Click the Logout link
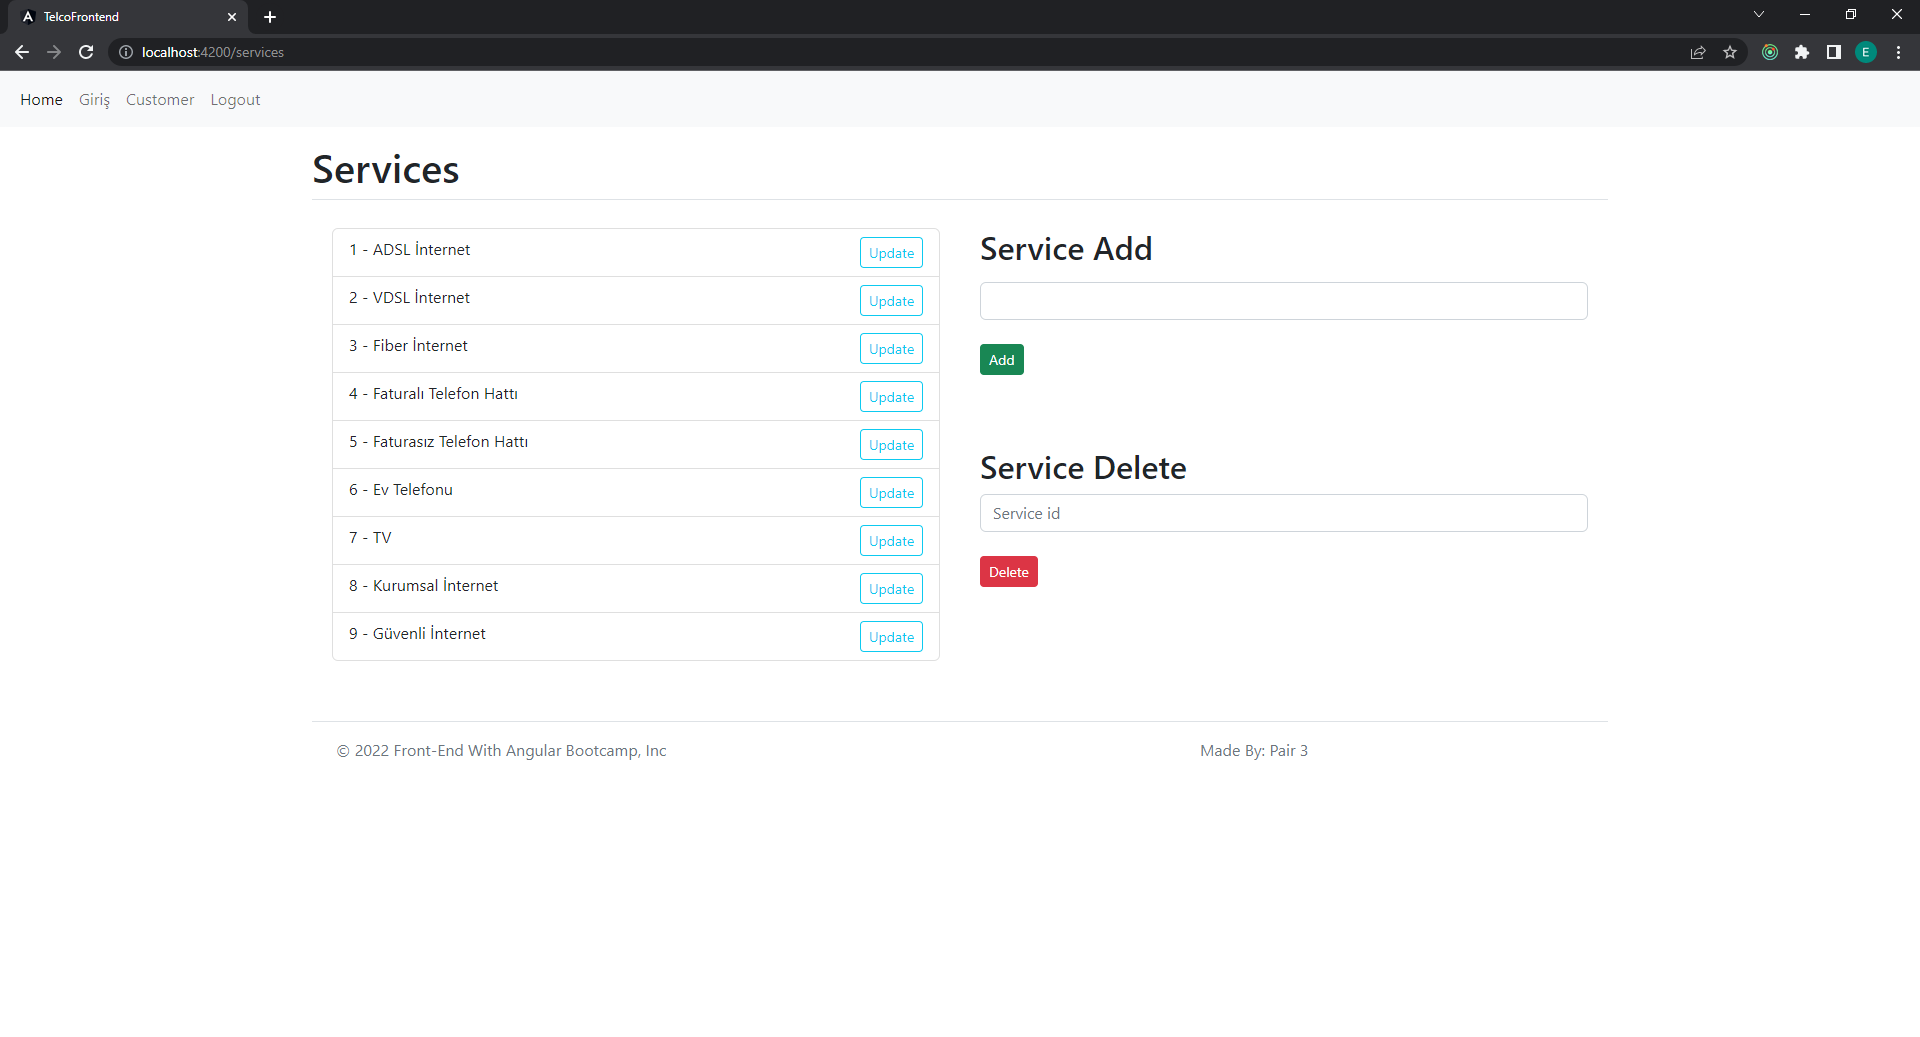This screenshot has height=1037, width=1920. pyautogui.click(x=234, y=99)
